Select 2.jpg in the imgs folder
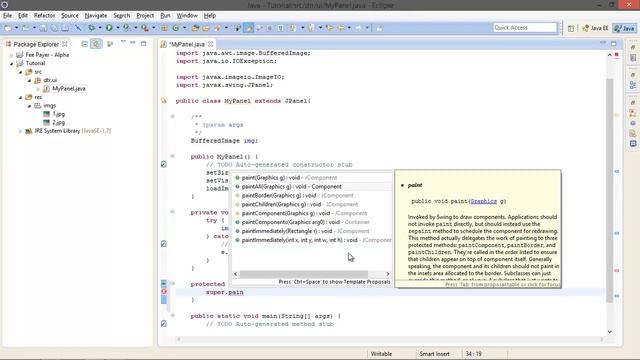 58,122
